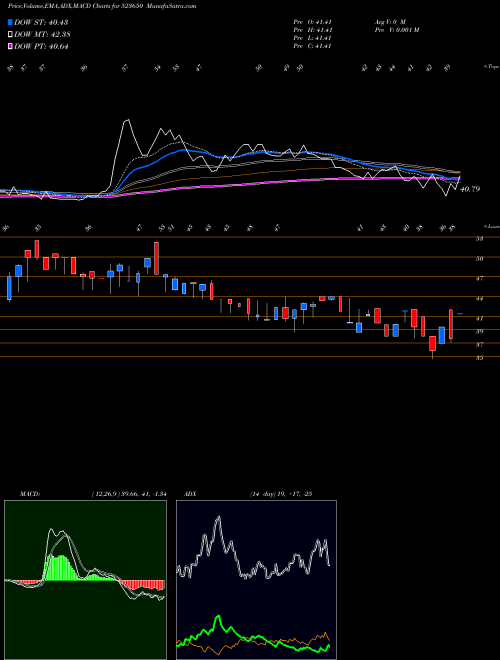Click the white DOW MT legend swatch

10,35
